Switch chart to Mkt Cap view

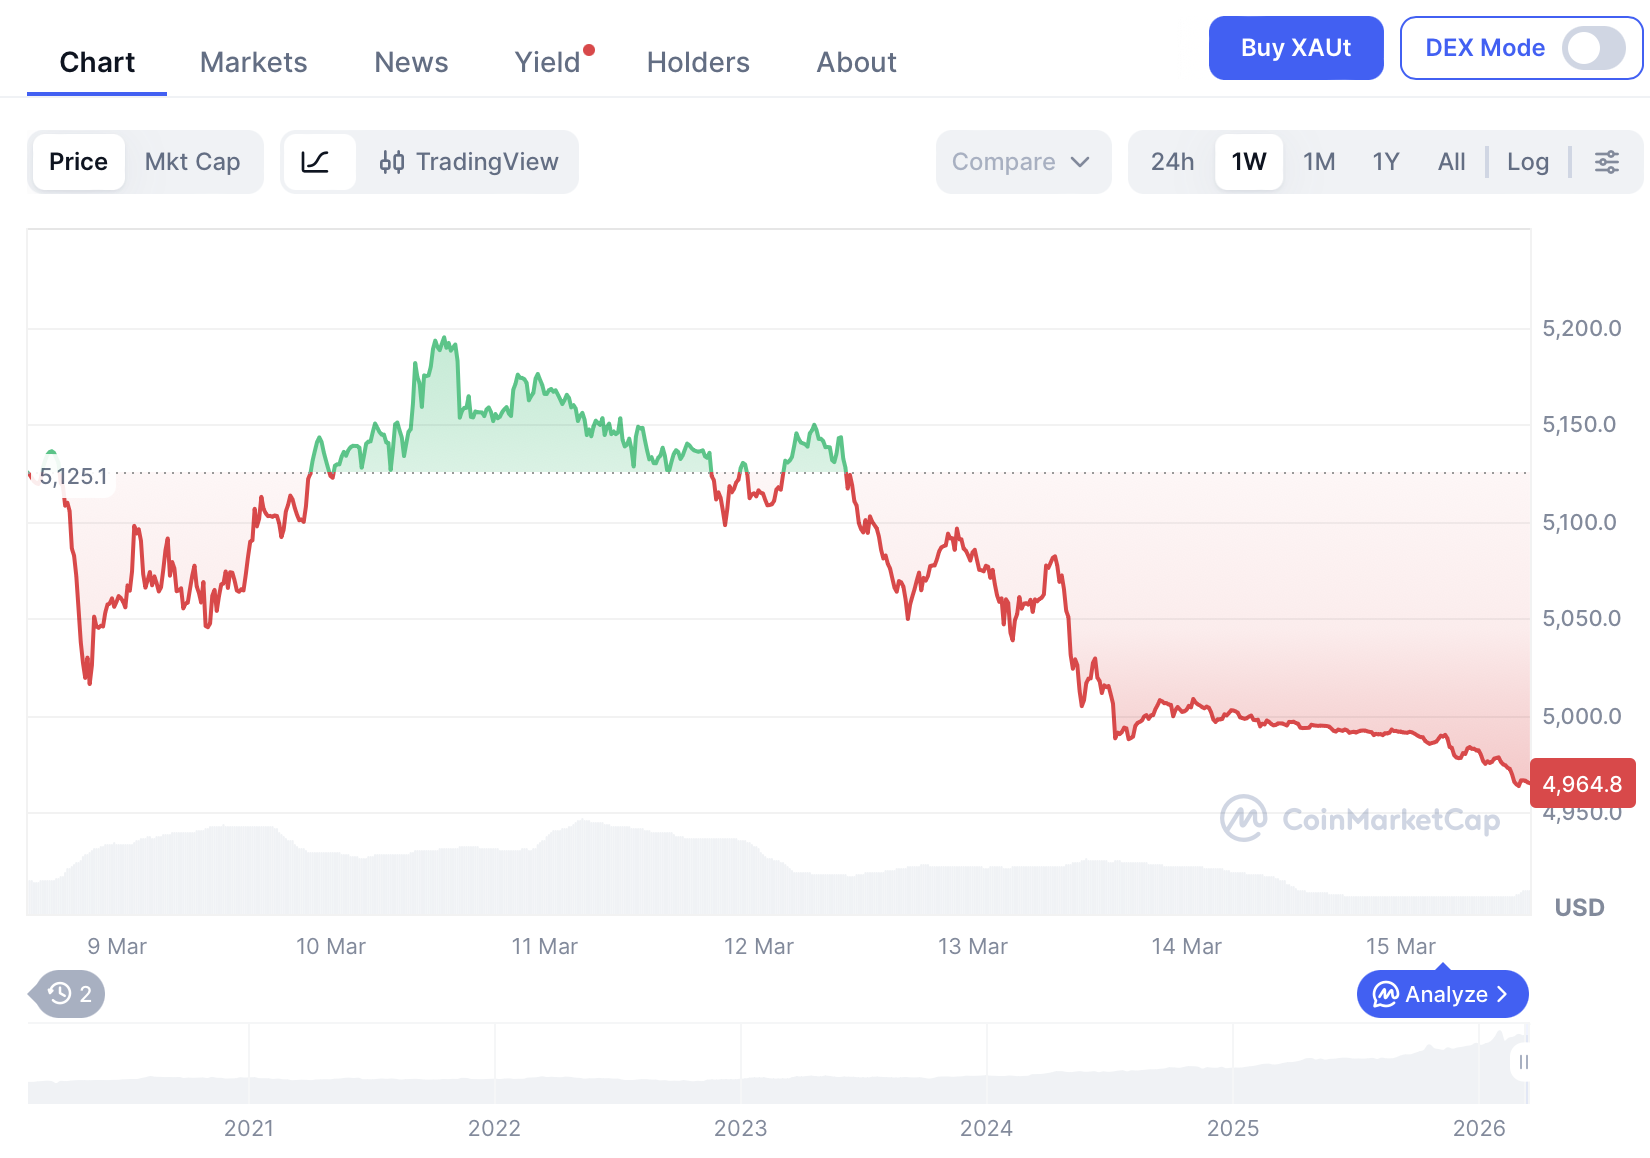[x=192, y=162]
